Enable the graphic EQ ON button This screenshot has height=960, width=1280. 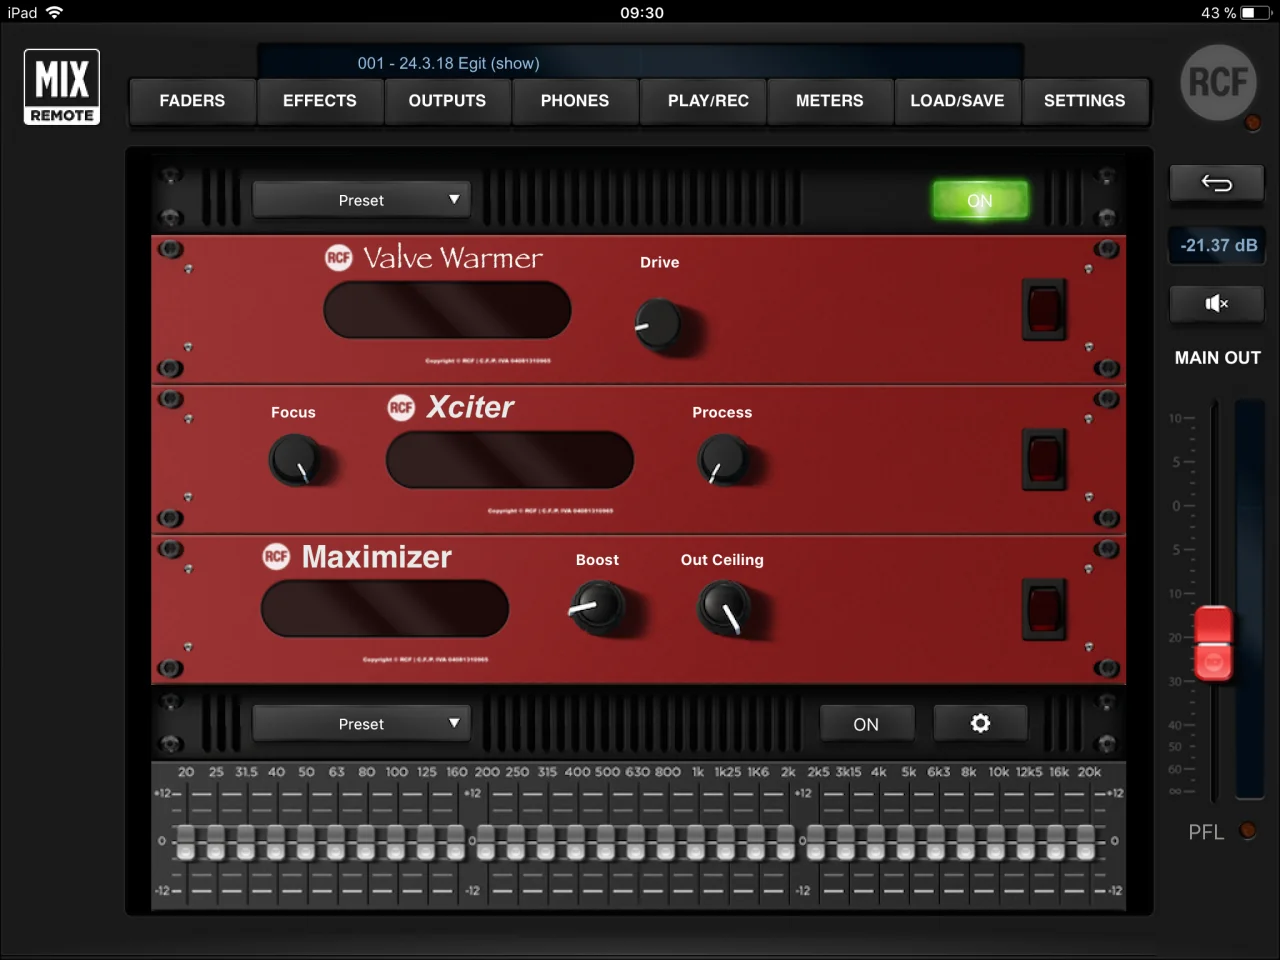[x=866, y=724]
